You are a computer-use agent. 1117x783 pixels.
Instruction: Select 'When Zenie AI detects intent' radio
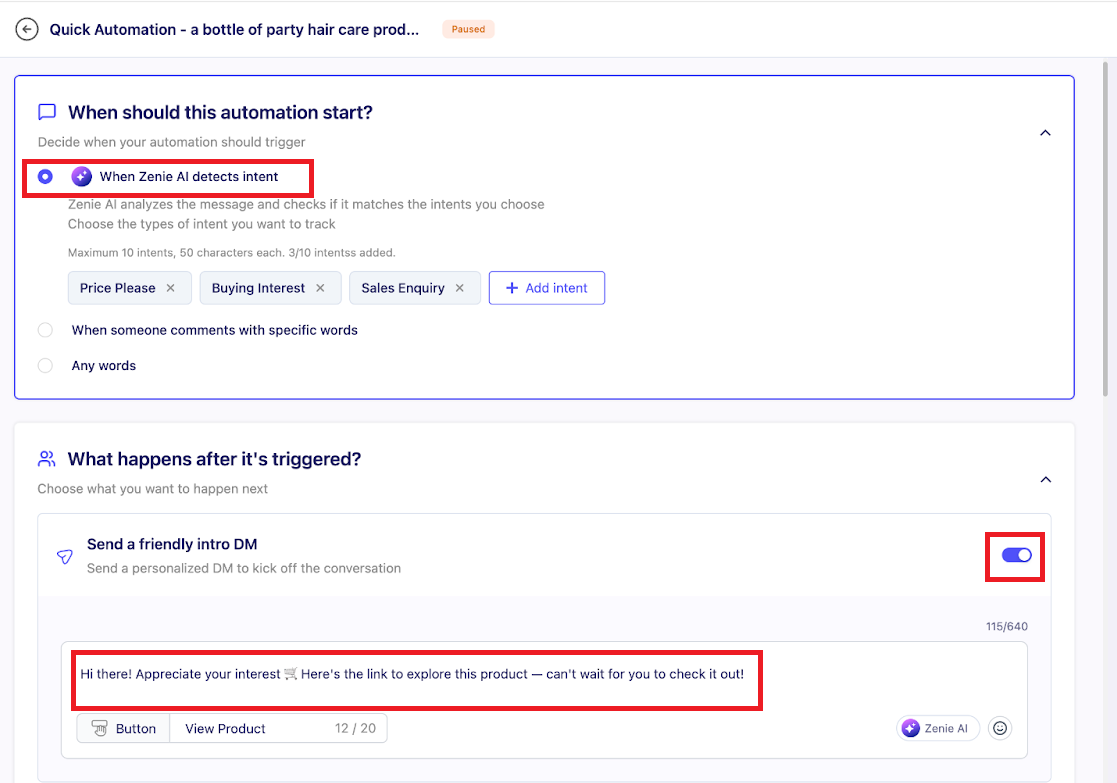click(x=45, y=177)
